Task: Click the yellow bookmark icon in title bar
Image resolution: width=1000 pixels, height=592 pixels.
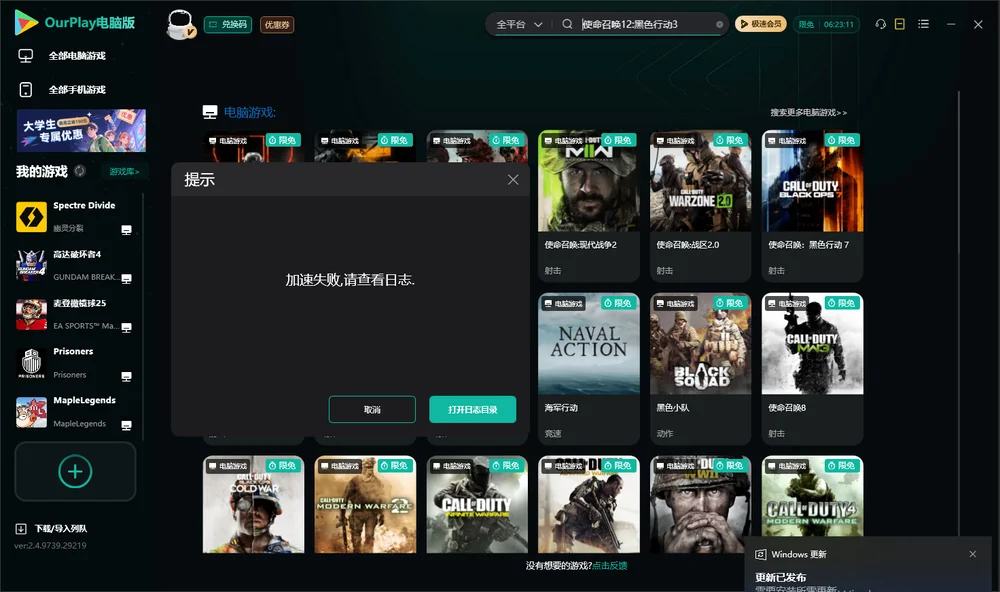Action: point(900,24)
